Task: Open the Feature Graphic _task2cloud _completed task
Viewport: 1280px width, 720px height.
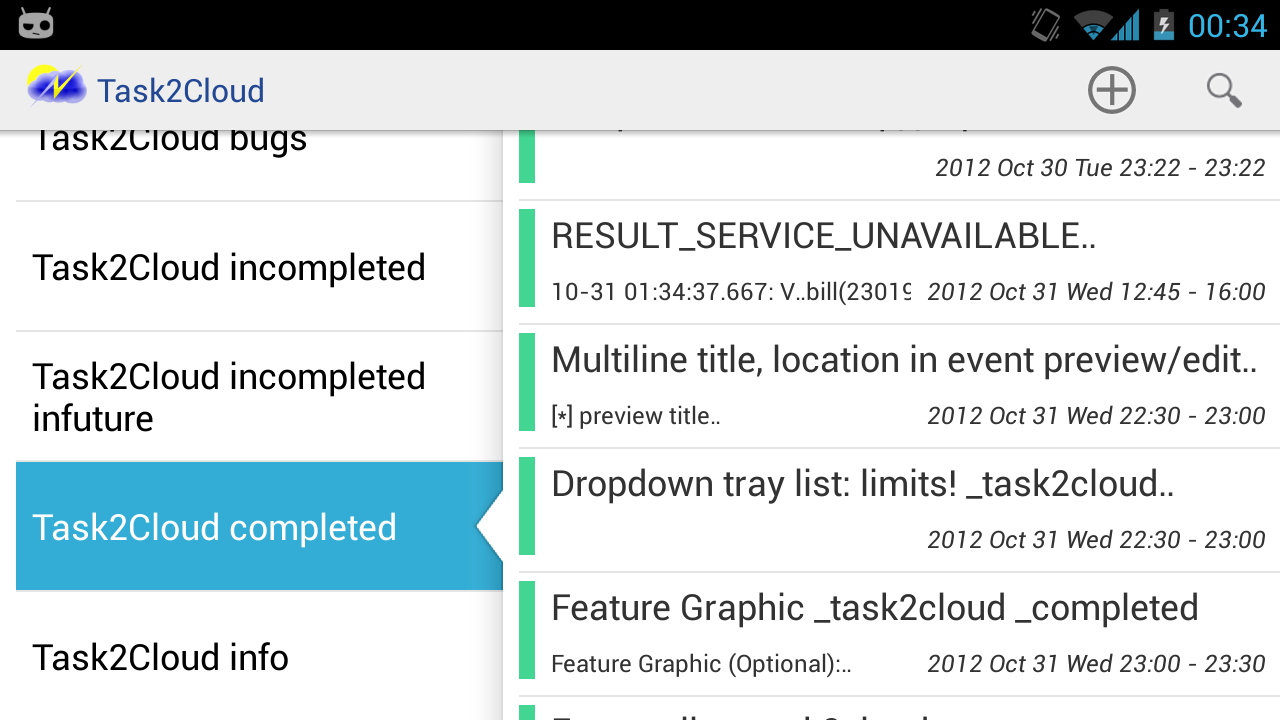Action: 899,634
